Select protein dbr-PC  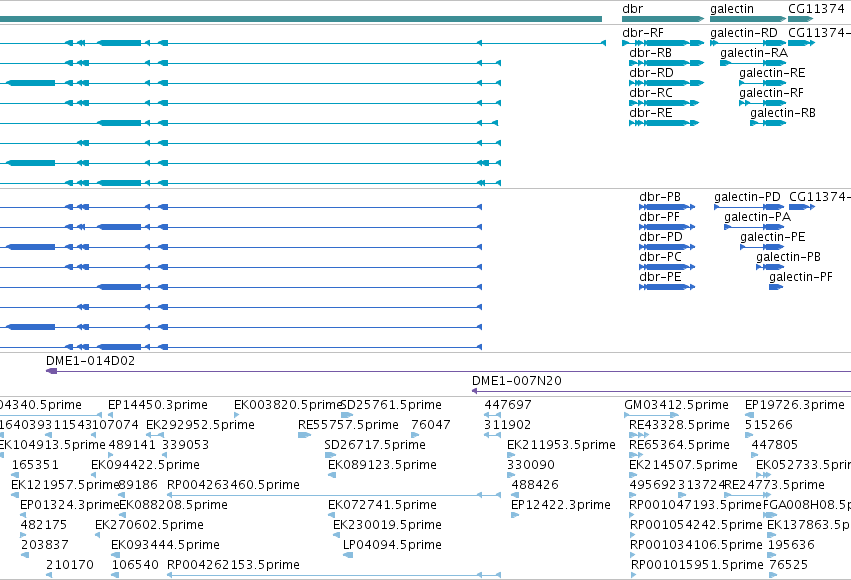660,257
